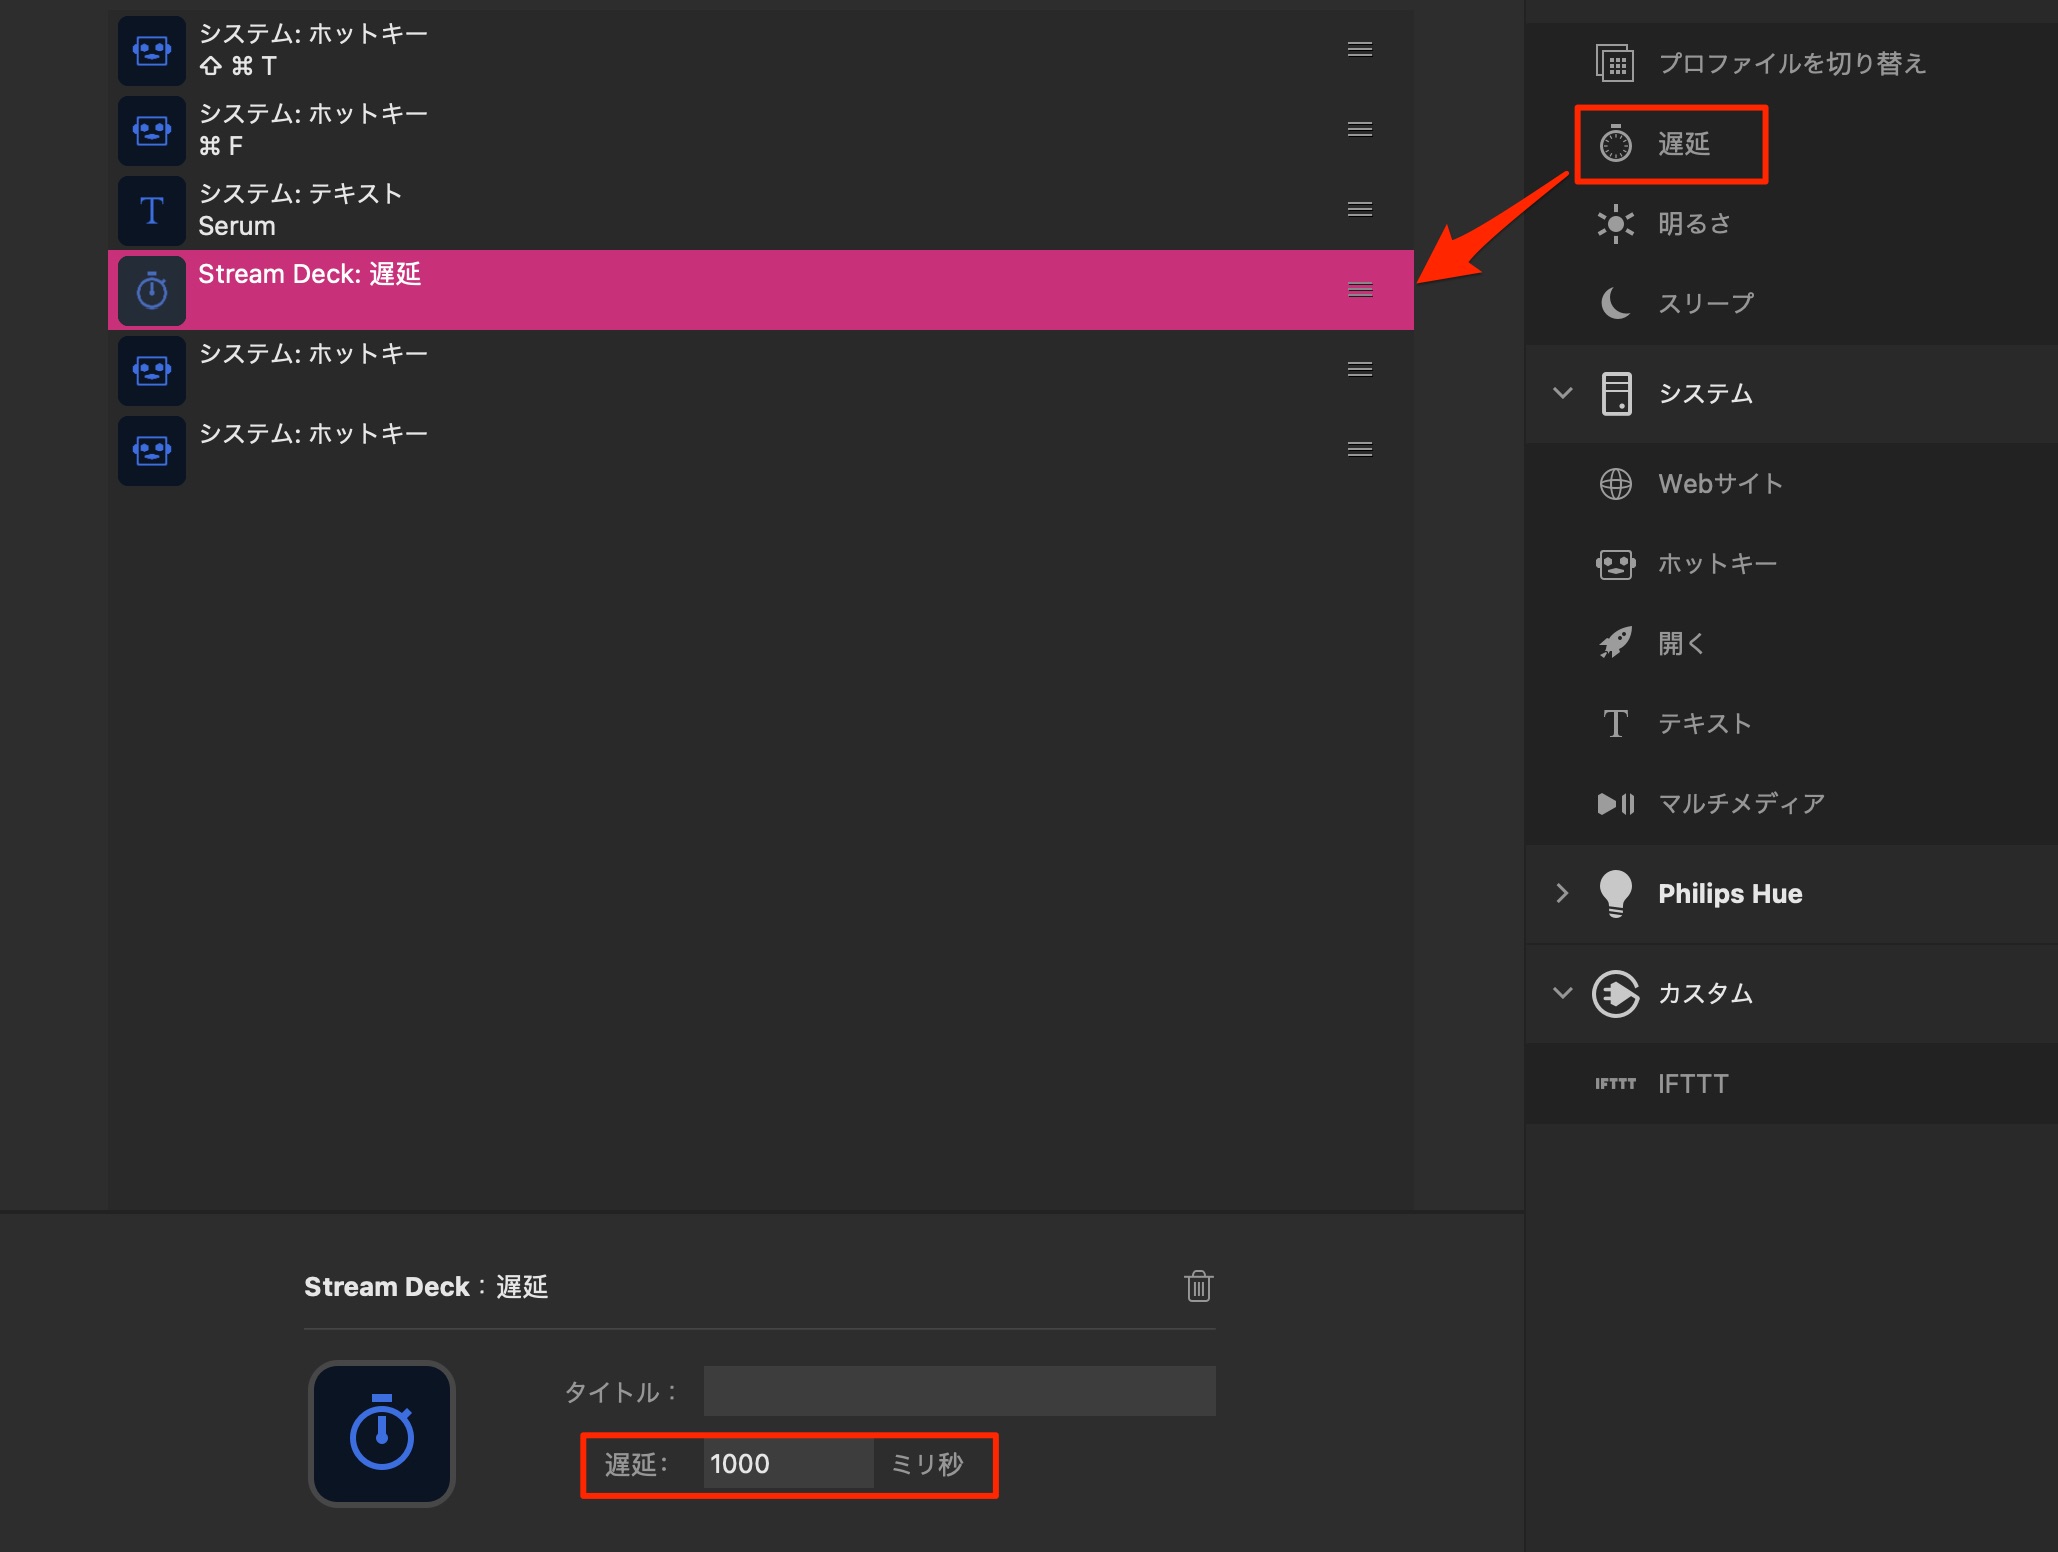The height and width of the screenshot is (1552, 2058).
Task: Click the Philips Hue bulb icon
Action: pos(1616,893)
